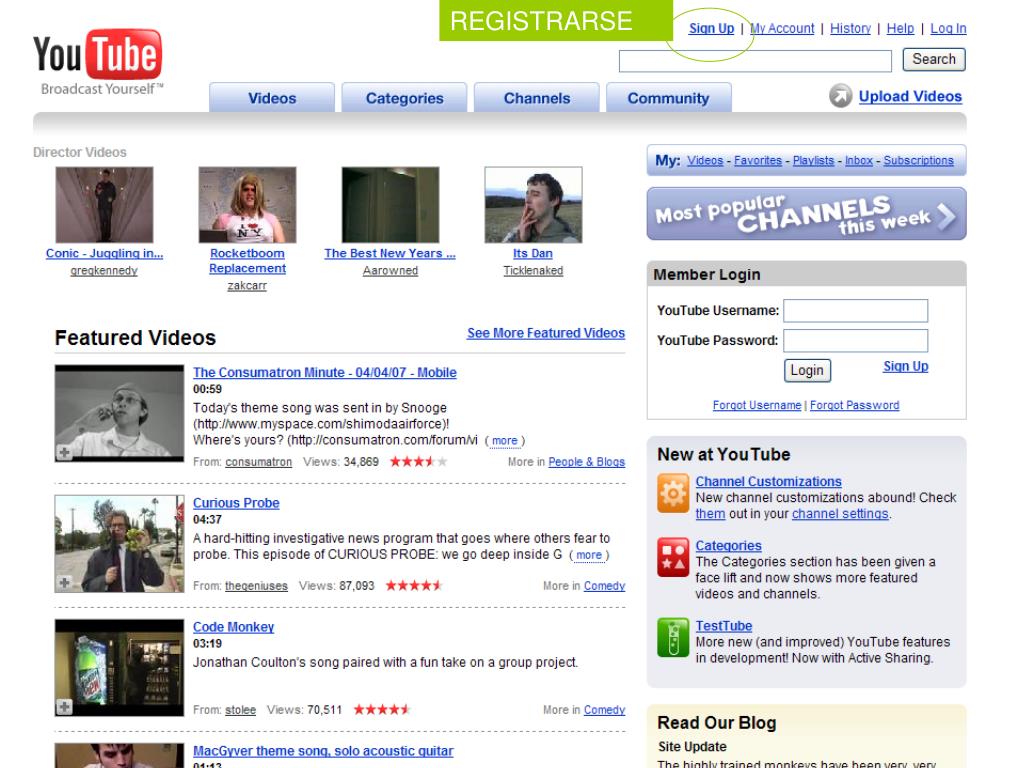
Task: Open Curious Probe video thumbnail
Action: tap(120, 543)
